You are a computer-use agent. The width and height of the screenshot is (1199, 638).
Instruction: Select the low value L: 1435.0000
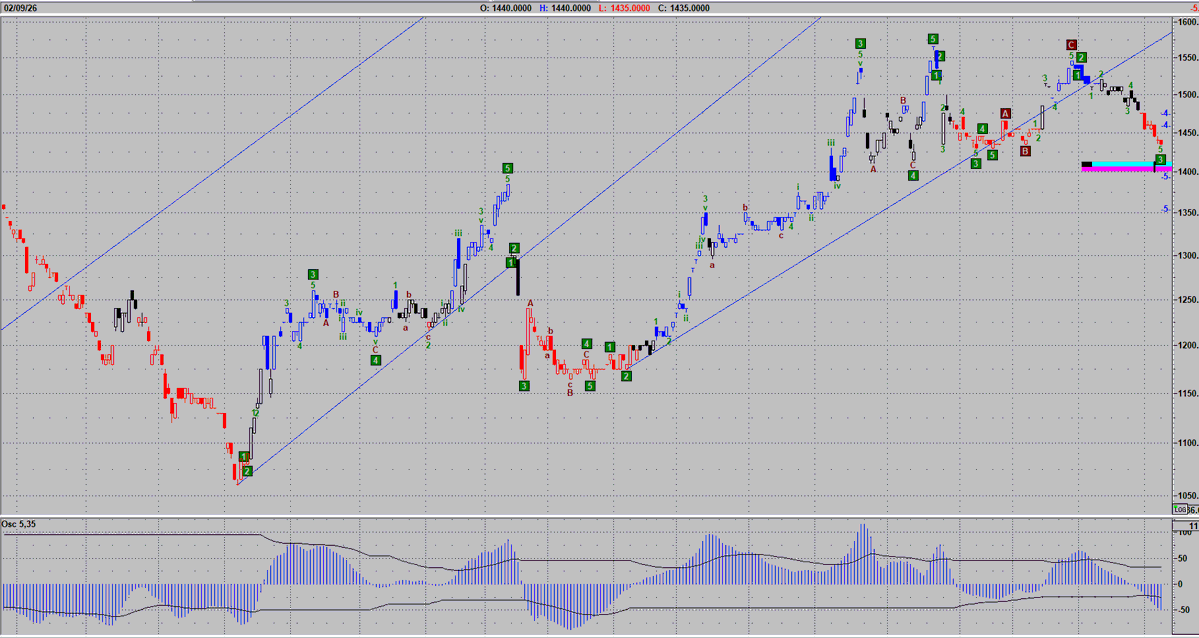click(x=624, y=8)
